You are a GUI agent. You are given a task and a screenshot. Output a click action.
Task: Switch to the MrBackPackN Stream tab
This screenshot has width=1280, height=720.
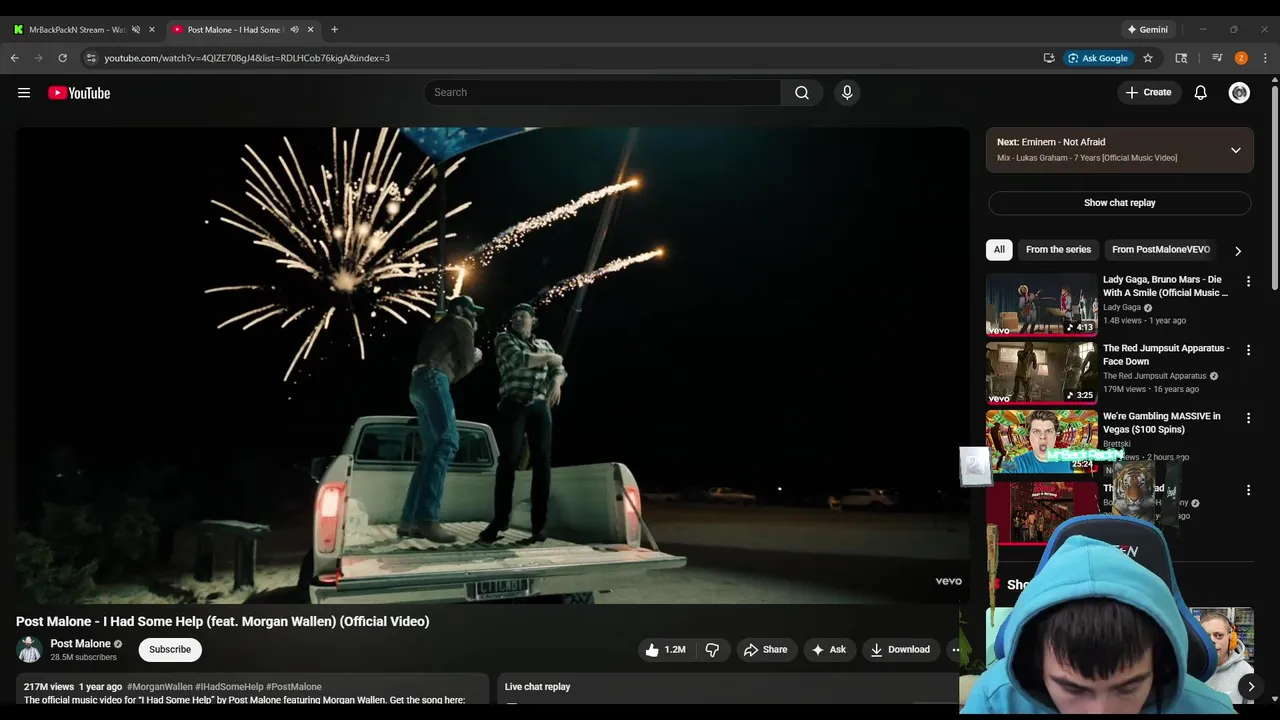coord(77,30)
